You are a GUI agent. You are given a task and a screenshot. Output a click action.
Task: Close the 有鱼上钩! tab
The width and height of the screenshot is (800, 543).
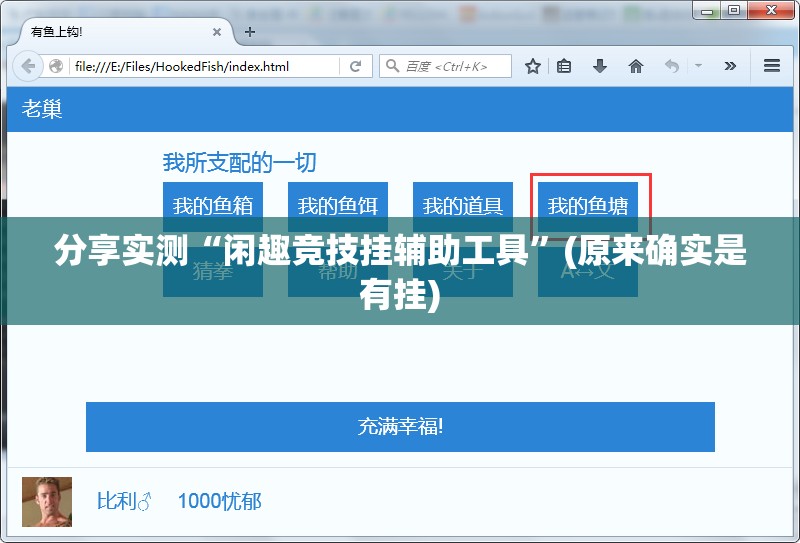click(x=217, y=32)
